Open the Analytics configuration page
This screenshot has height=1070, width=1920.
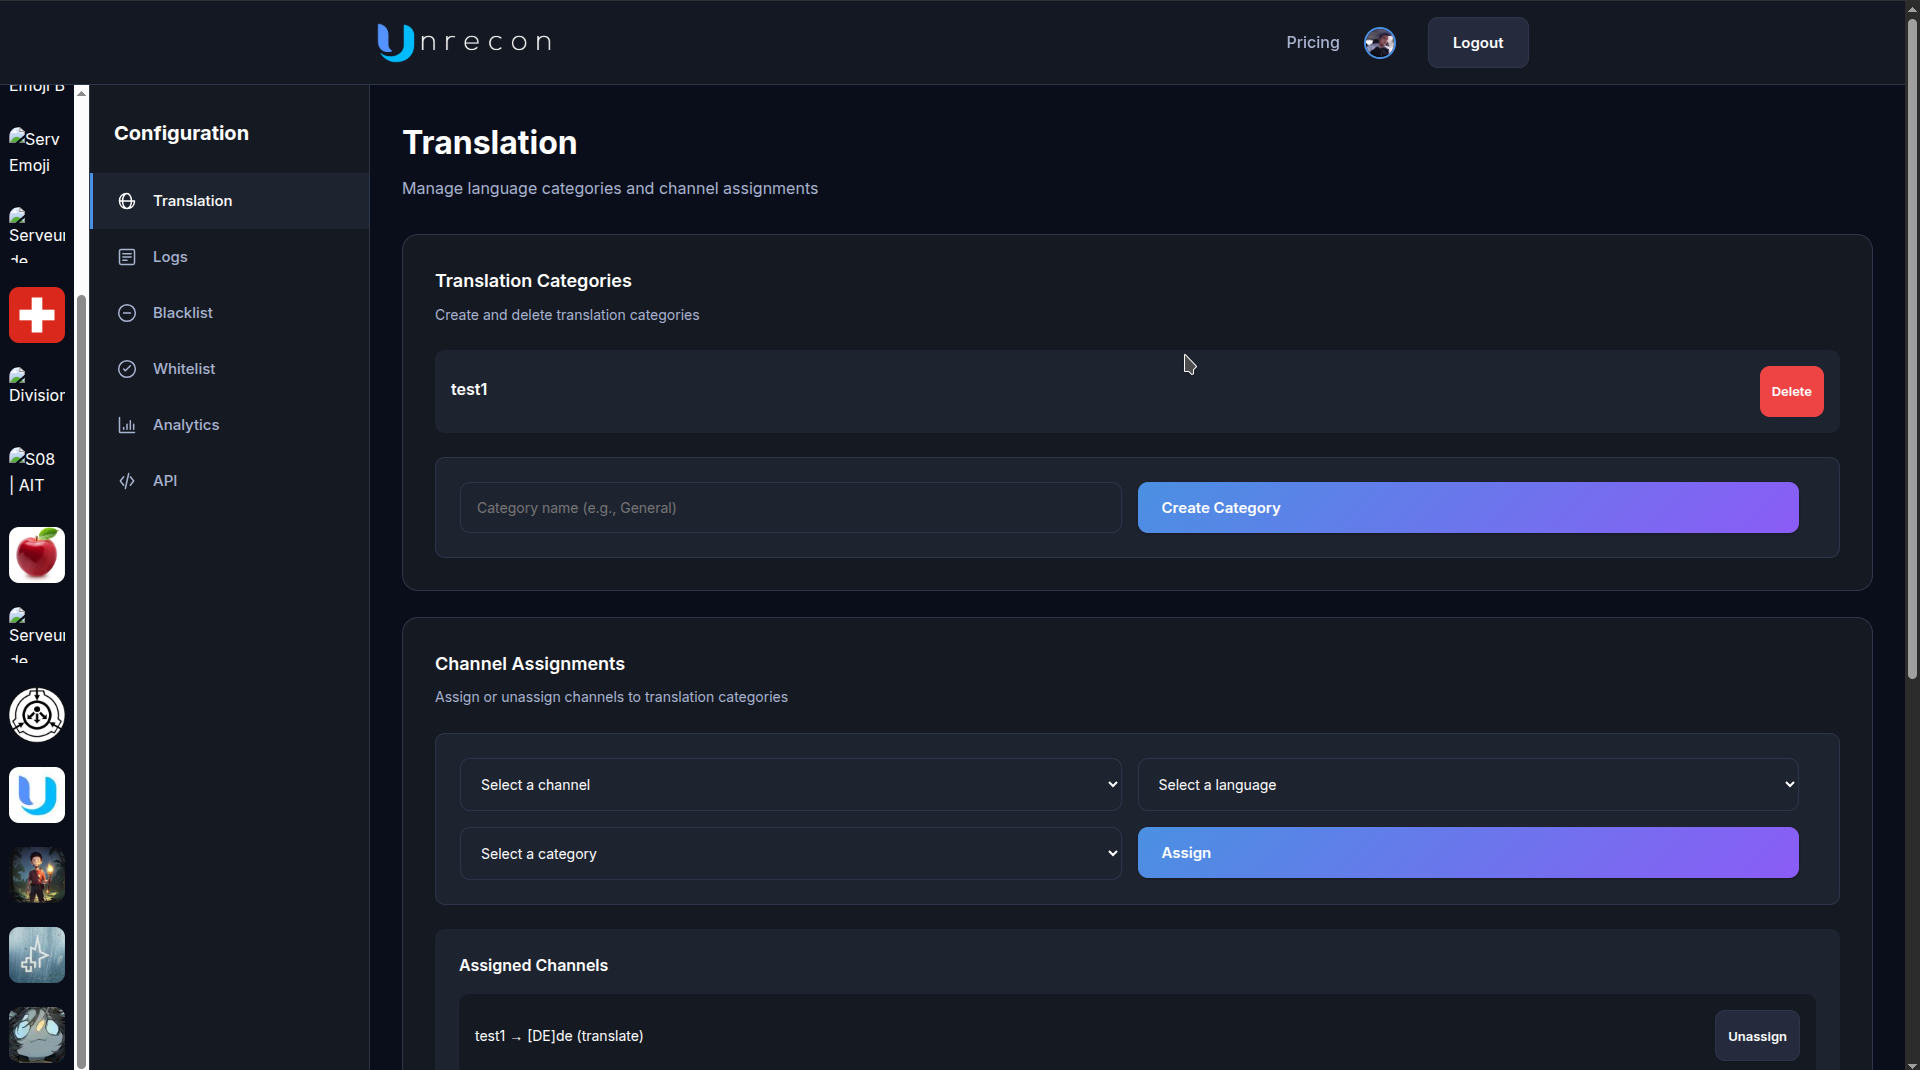(x=230, y=425)
